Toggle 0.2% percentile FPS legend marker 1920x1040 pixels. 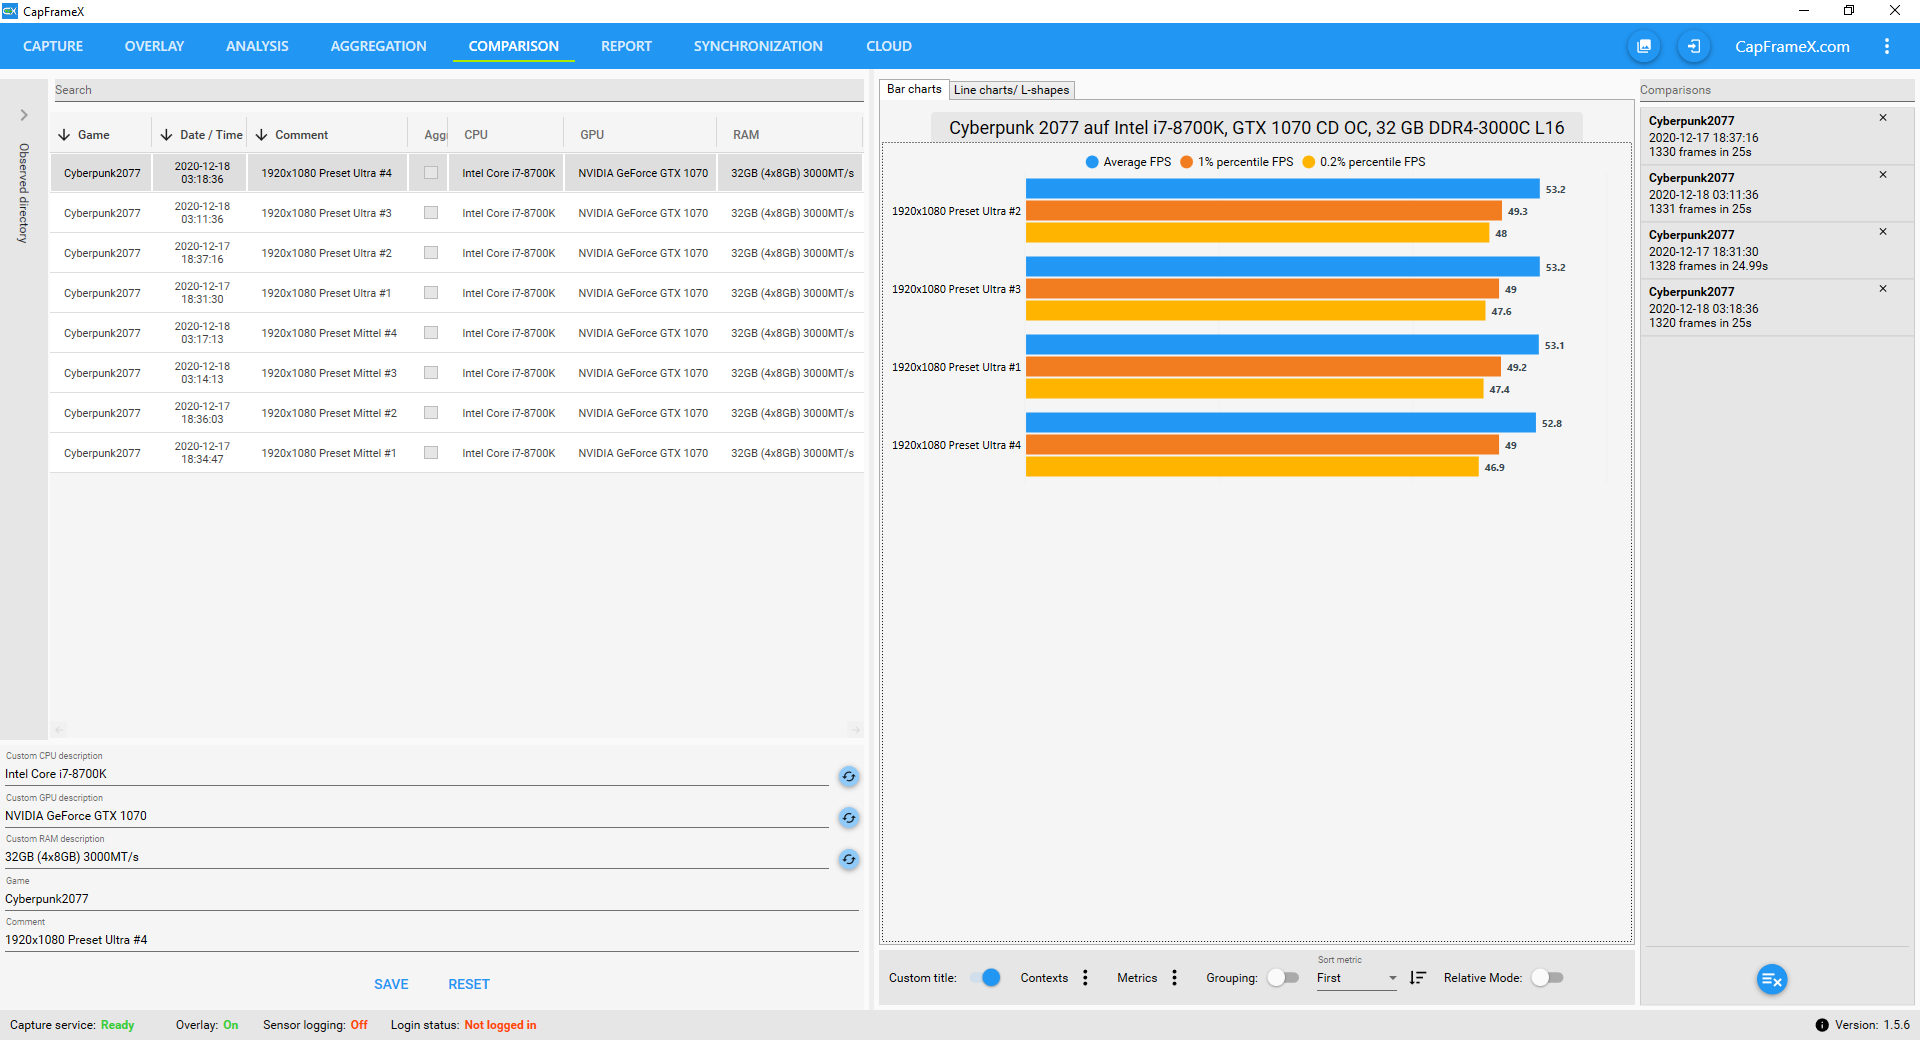[1308, 162]
